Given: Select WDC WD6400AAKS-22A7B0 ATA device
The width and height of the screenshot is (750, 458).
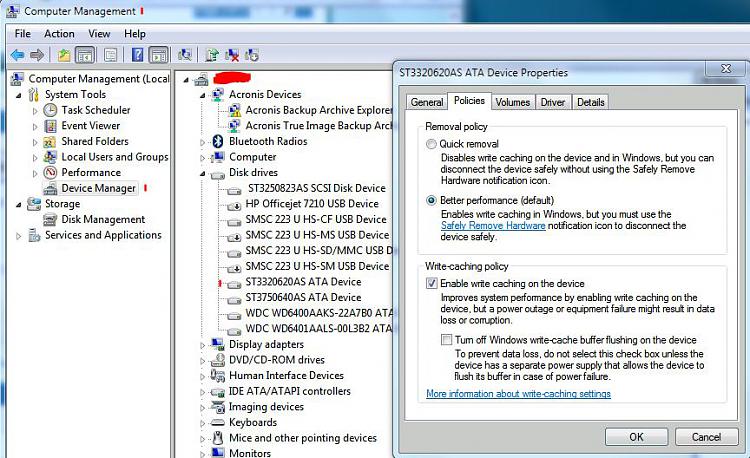Looking at the screenshot, I should (319, 314).
